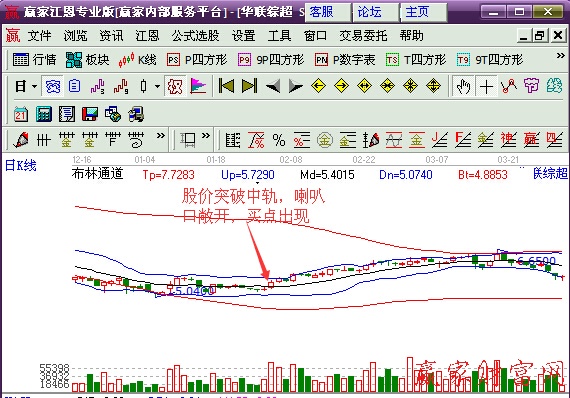Open the 文件 menu
Screen dimensions: 570x398
(40, 36)
